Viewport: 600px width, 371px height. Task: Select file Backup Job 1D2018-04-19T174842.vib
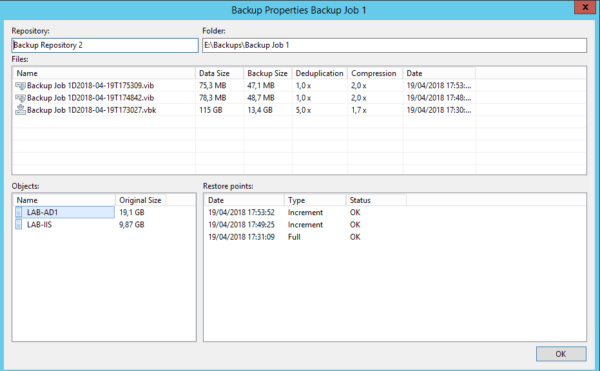click(90, 98)
